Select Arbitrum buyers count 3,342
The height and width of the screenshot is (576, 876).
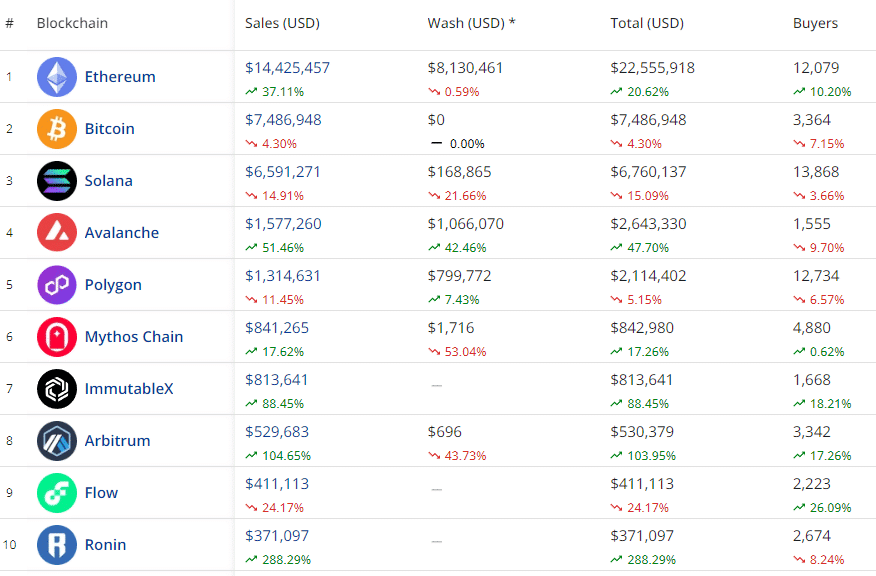pos(812,431)
